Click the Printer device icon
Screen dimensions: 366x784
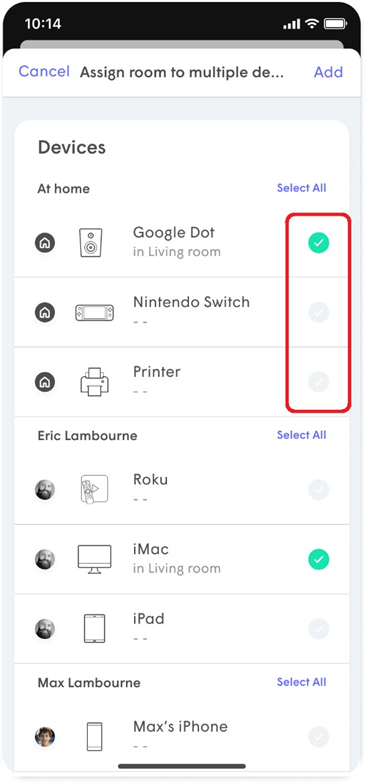[x=94, y=382]
